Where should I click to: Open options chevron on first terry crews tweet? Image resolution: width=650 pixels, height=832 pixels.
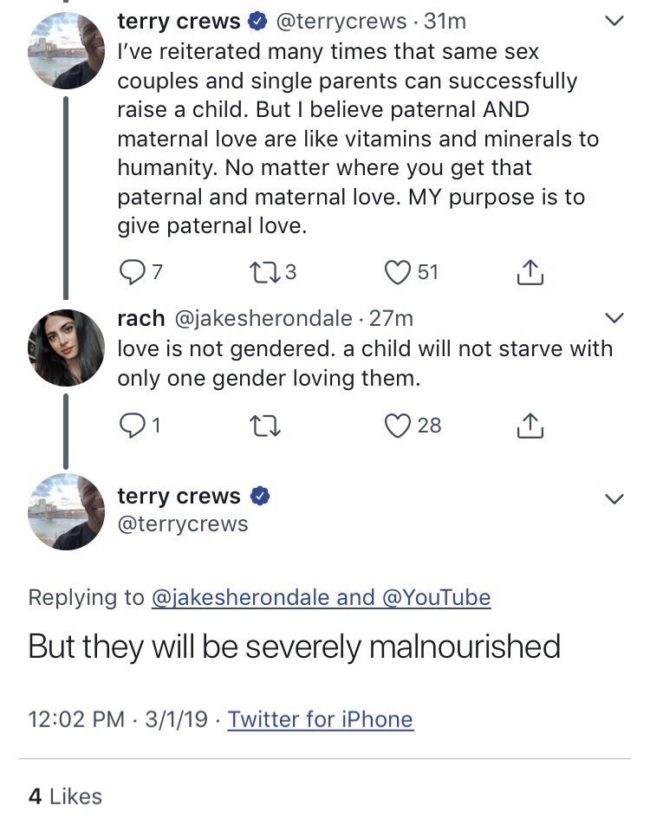(x=615, y=20)
